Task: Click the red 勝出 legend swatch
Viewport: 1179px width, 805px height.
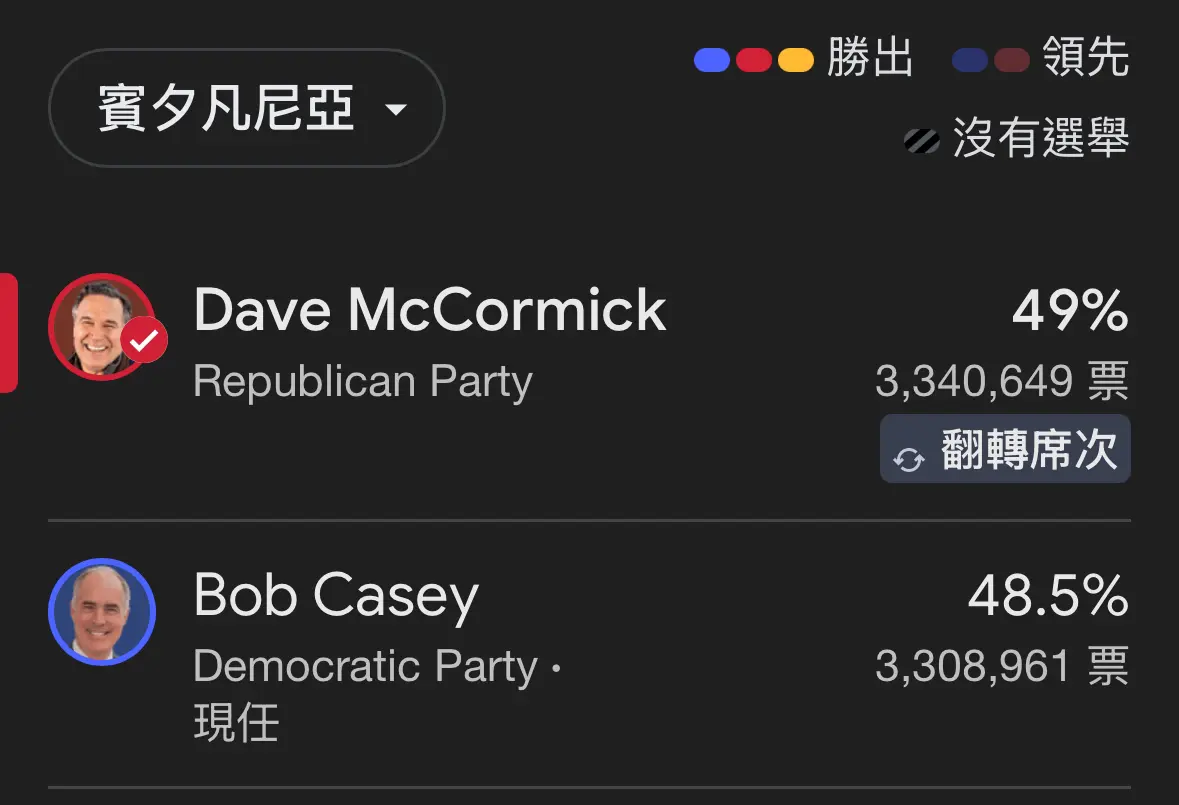Action: click(753, 59)
